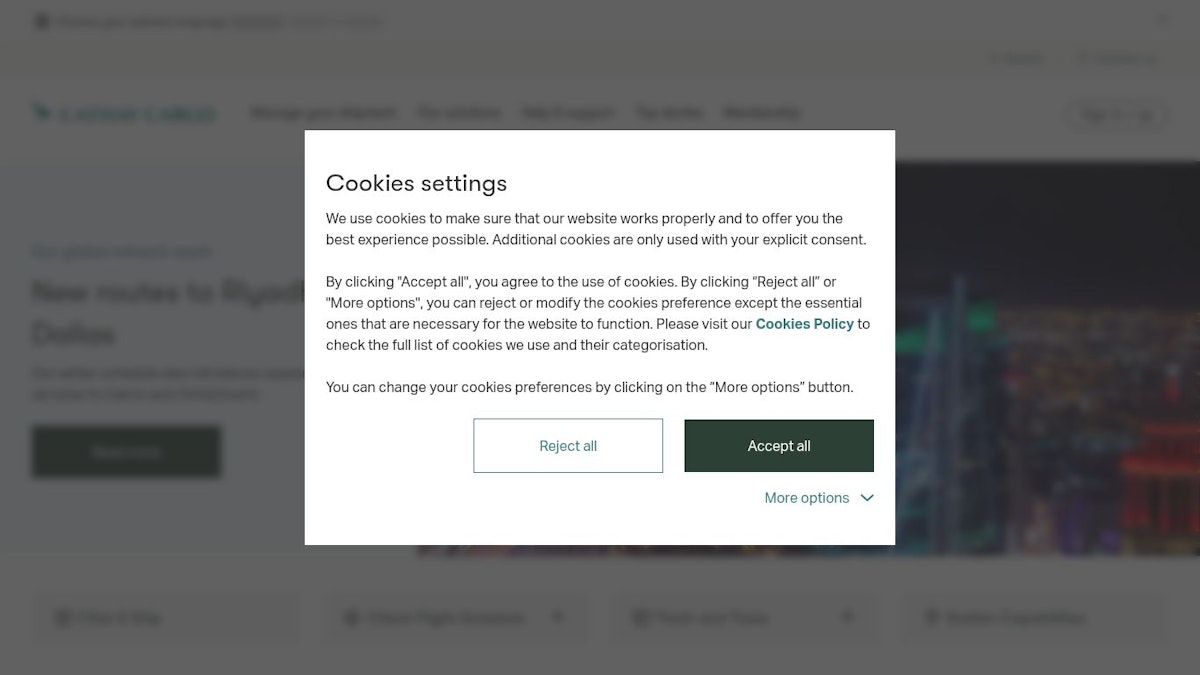Dismiss the top language banner
This screenshot has height=675, width=1200.
click(1161, 19)
